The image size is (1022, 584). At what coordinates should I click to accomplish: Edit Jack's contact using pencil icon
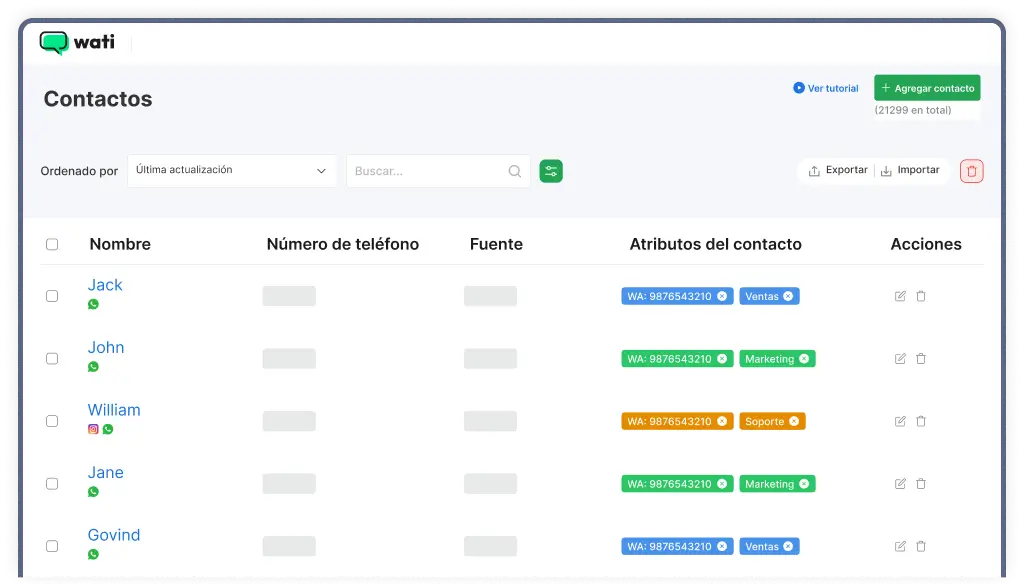point(899,296)
